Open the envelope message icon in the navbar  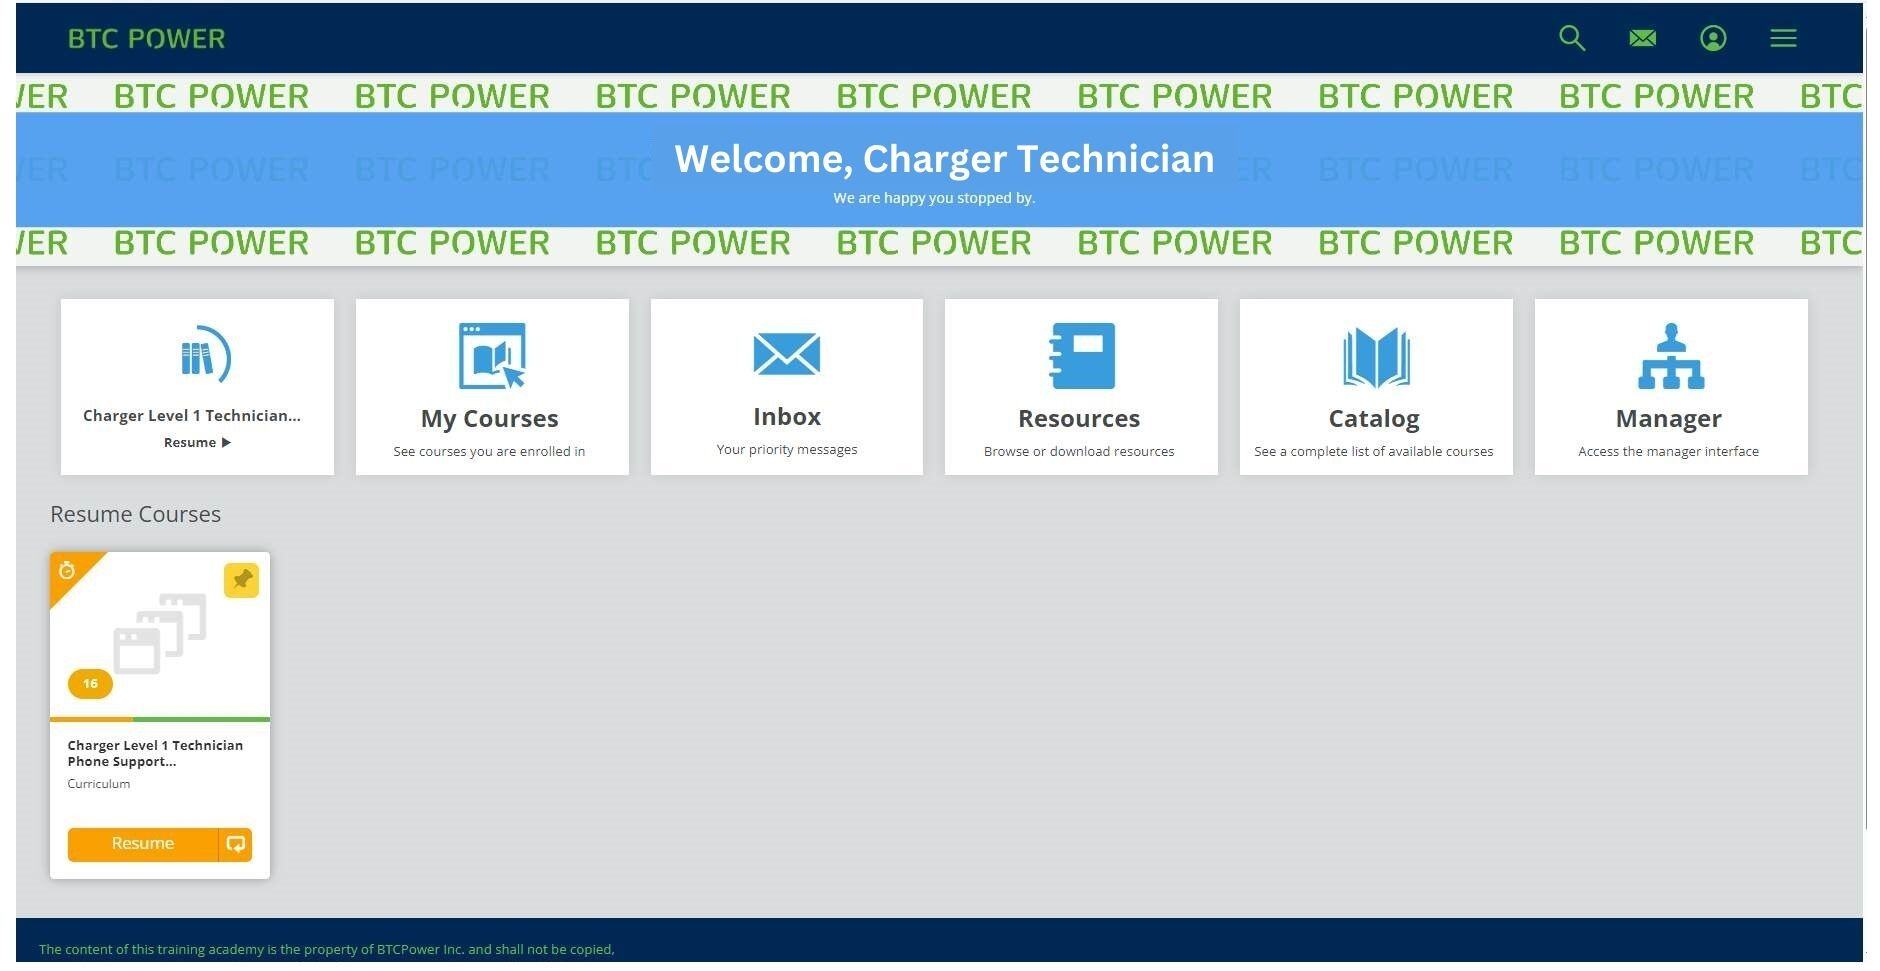1642,37
